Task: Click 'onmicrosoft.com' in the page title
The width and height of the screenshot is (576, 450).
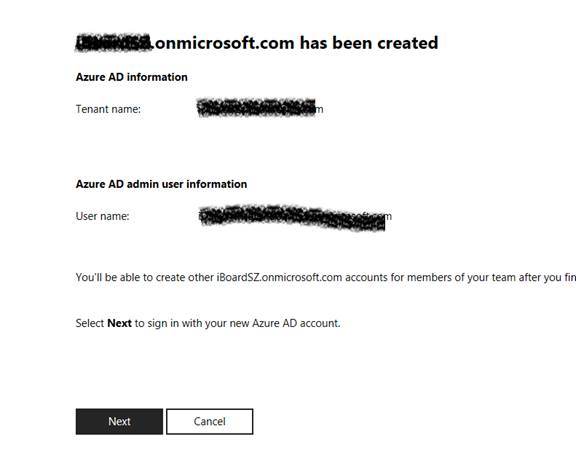Action: 225,43
